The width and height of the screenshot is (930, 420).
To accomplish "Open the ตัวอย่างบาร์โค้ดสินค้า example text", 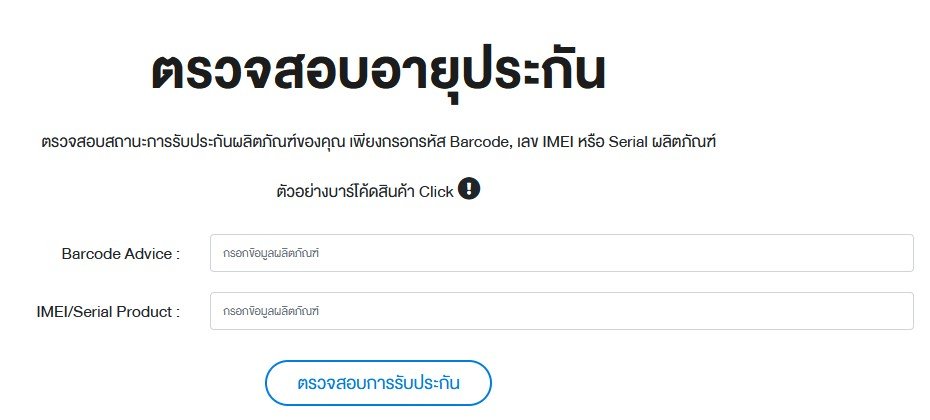I will pyautogui.click(x=345, y=191).
